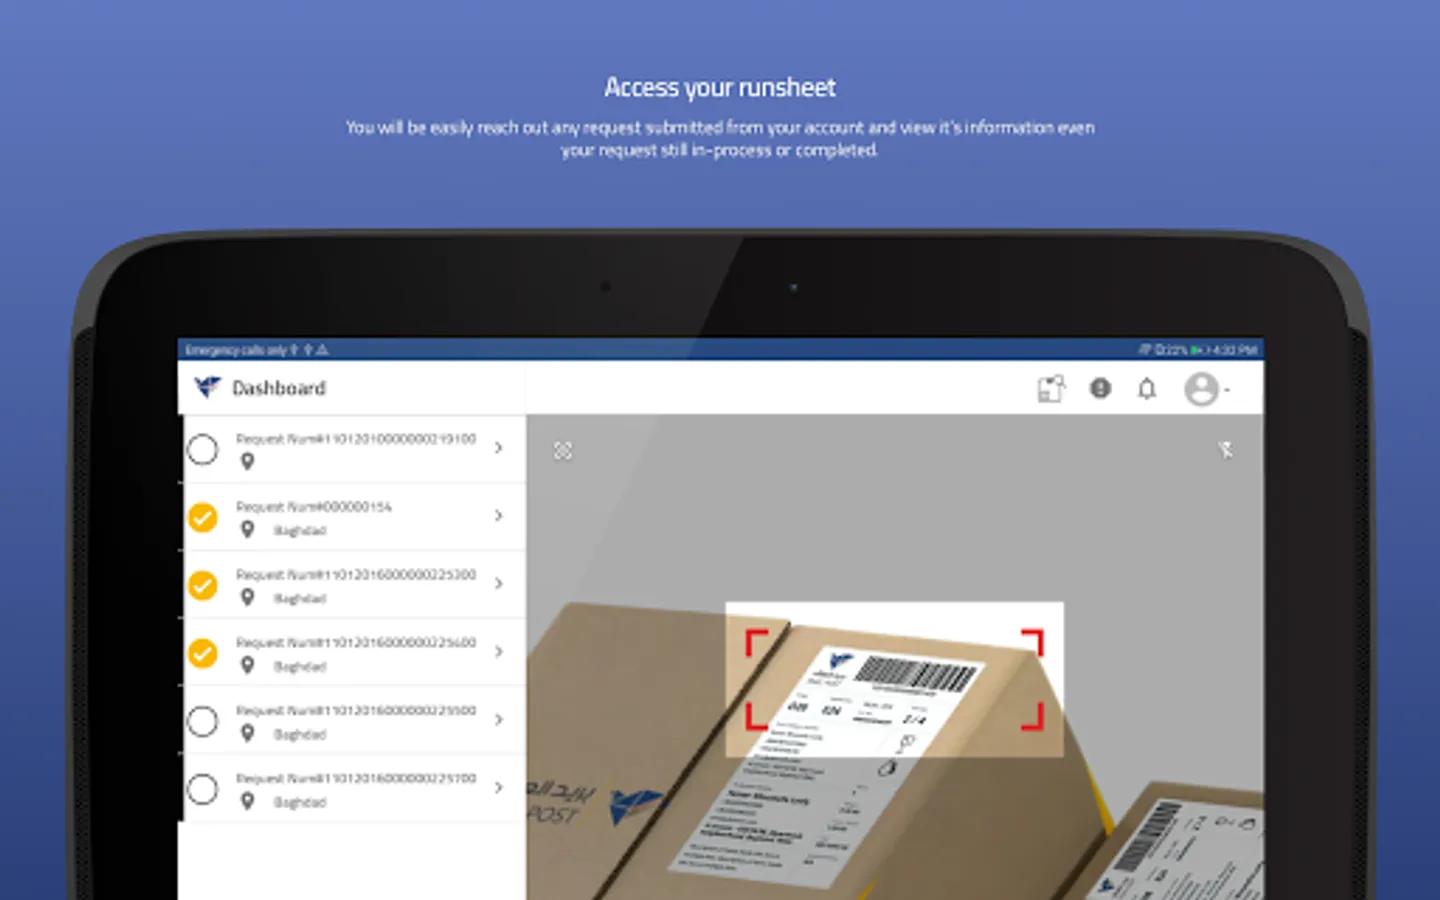
Task: Open the user profile avatar
Action: pos(1201,389)
